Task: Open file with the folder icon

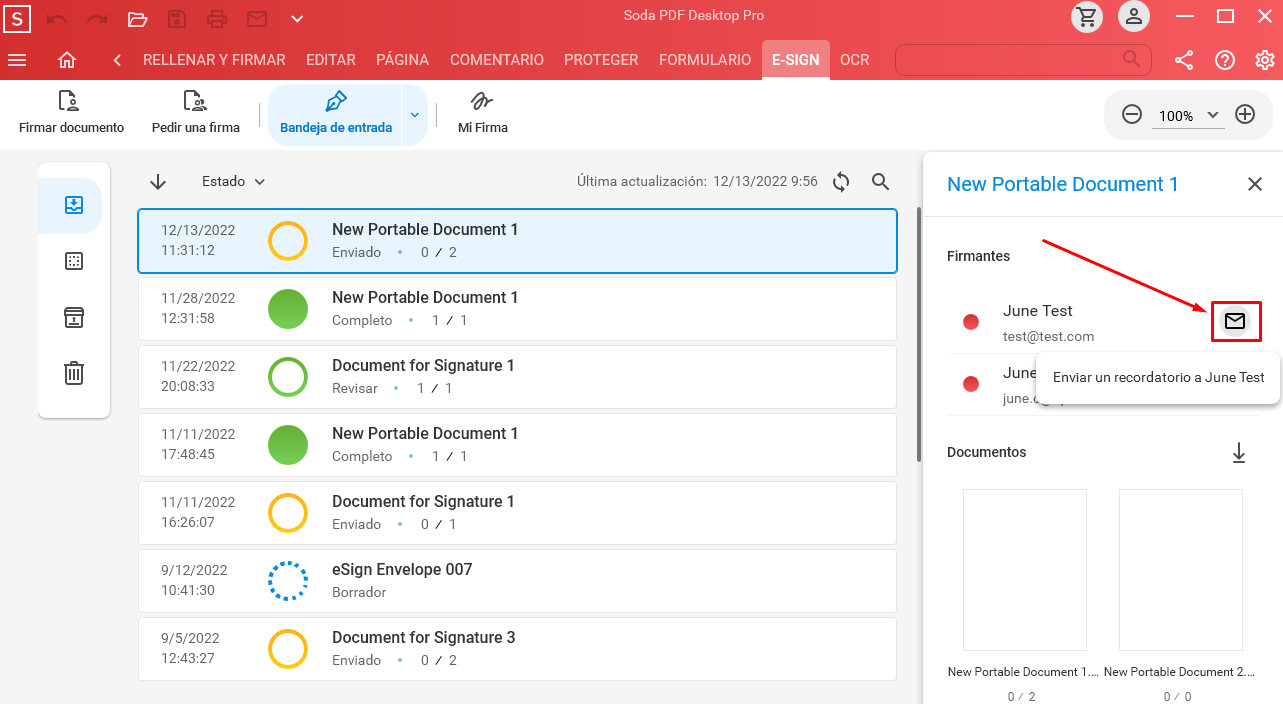Action: point(138,18)
